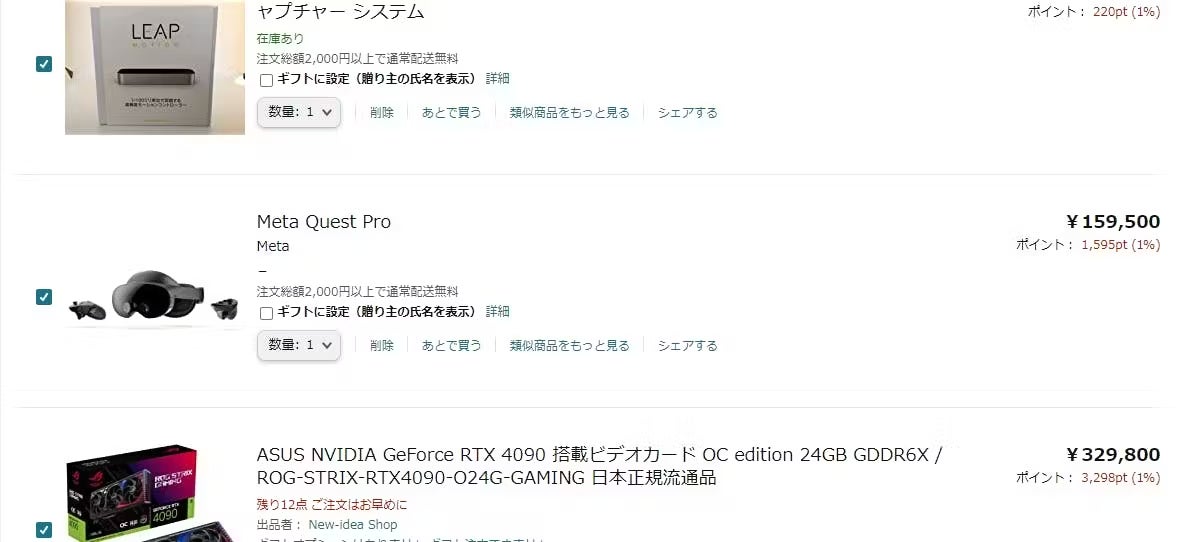1178x542 pixels.
Task: Visit the New-idea Shop seller page
Action: point(353,525)
